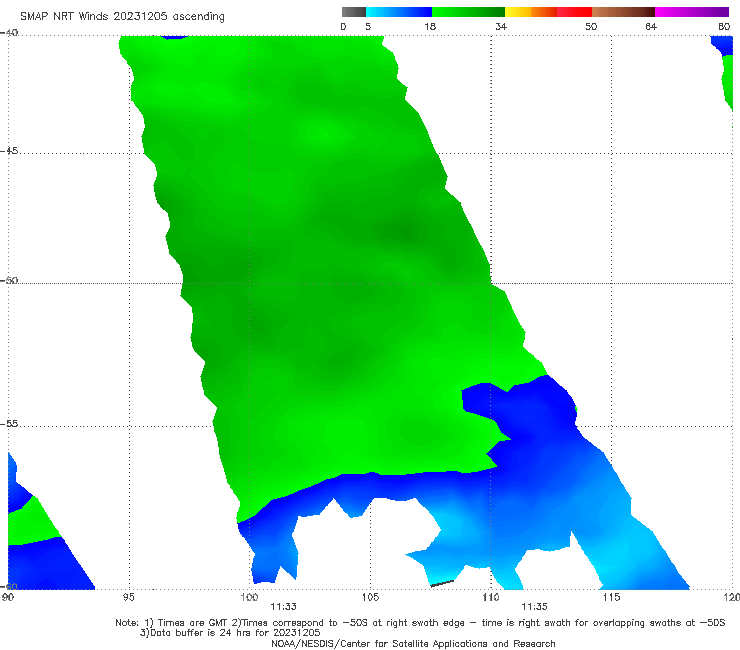This screenshot has width=740, height=650.
Task: Click the note 'Times are GMT' line
Action: pos(420,623)
